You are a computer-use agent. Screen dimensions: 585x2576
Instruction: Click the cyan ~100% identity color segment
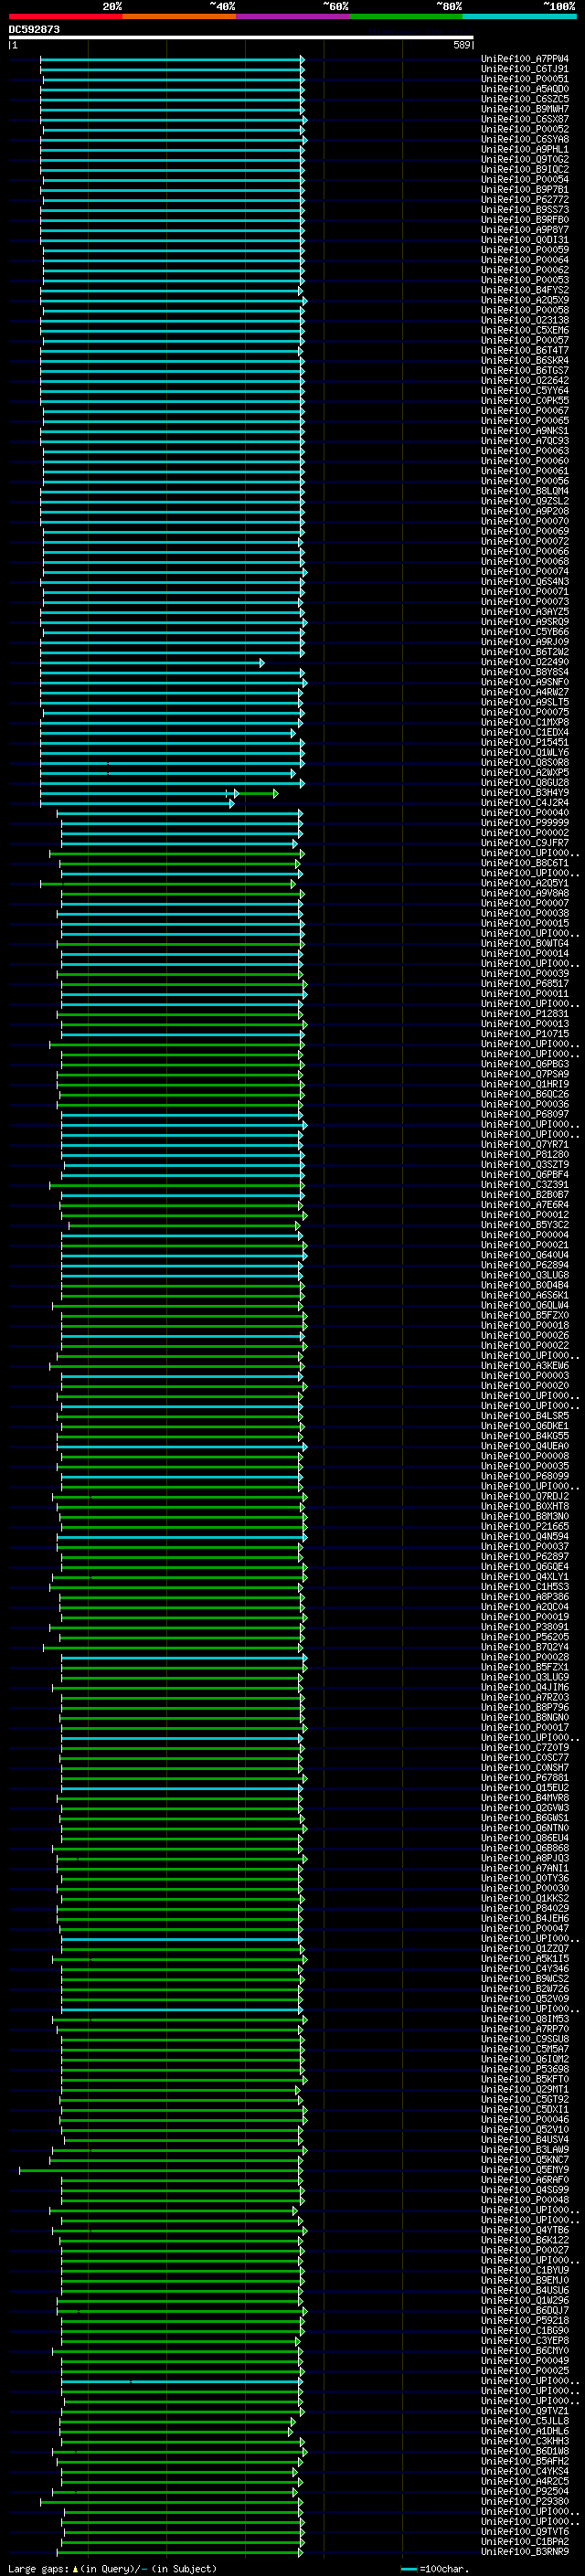click(x=520, y=16)
